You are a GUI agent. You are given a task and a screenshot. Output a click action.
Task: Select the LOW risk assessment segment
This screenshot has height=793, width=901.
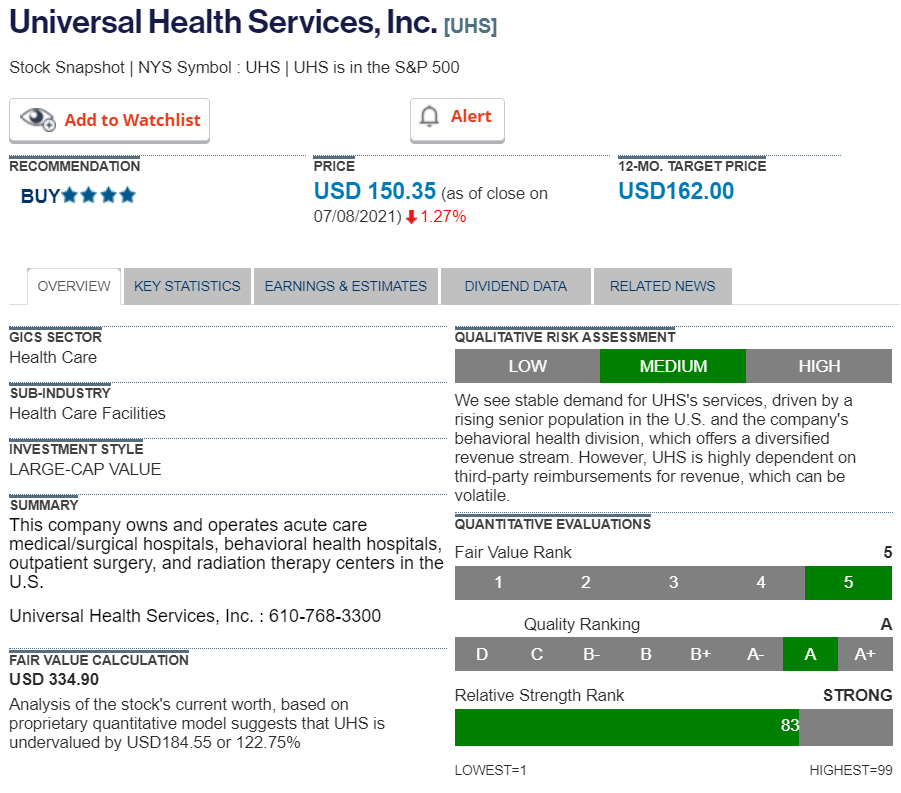click(527, 366)
